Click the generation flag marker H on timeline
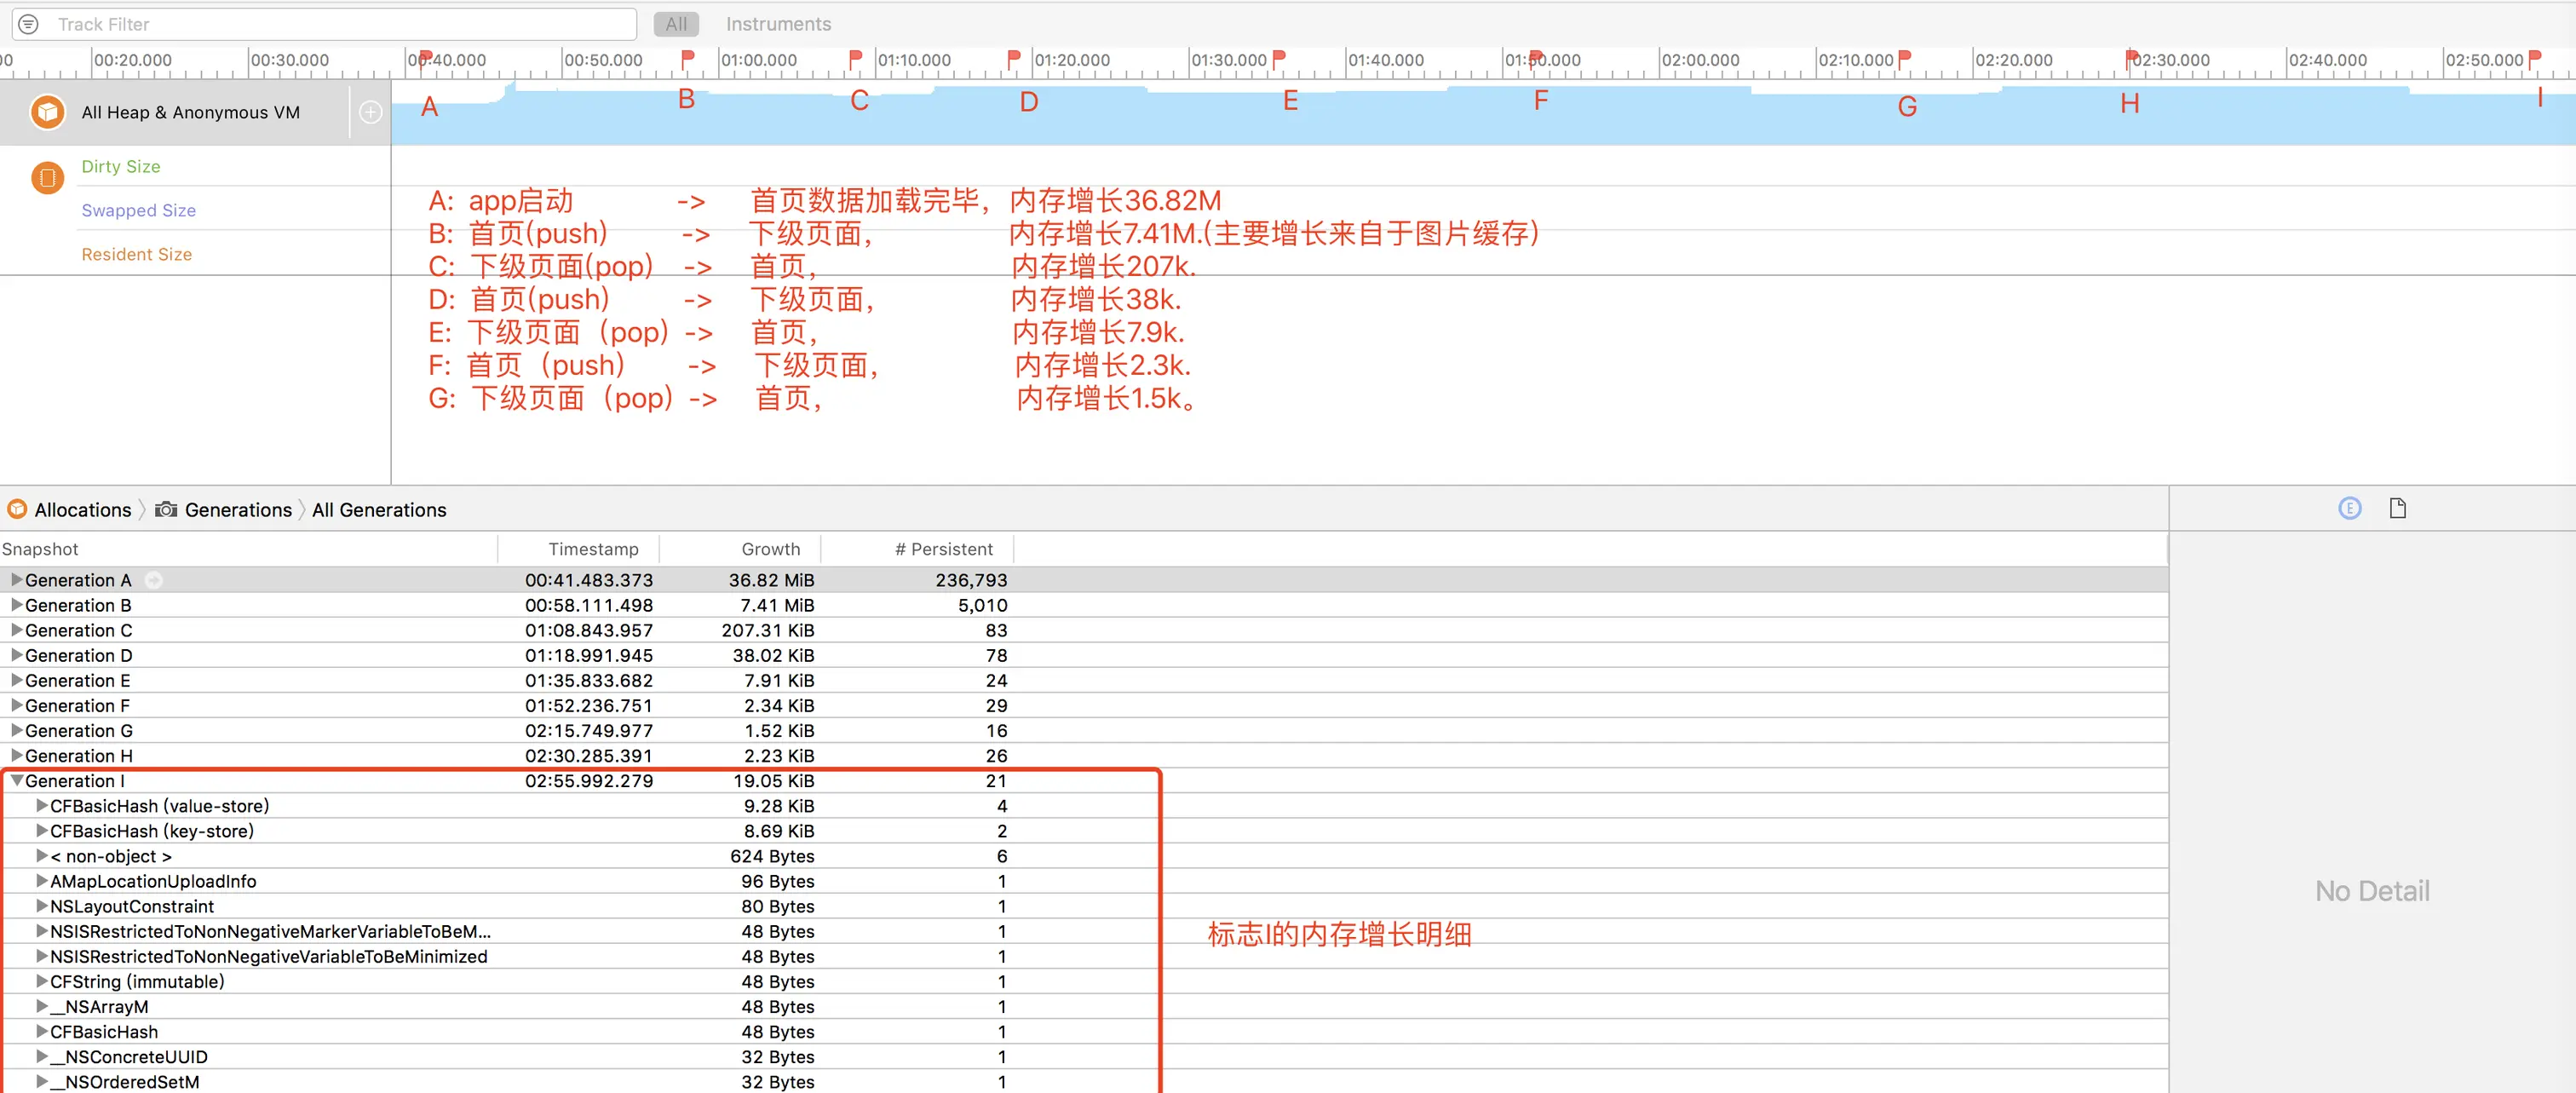The height and width of the screenshot is (1093, 2576). 2130,58
